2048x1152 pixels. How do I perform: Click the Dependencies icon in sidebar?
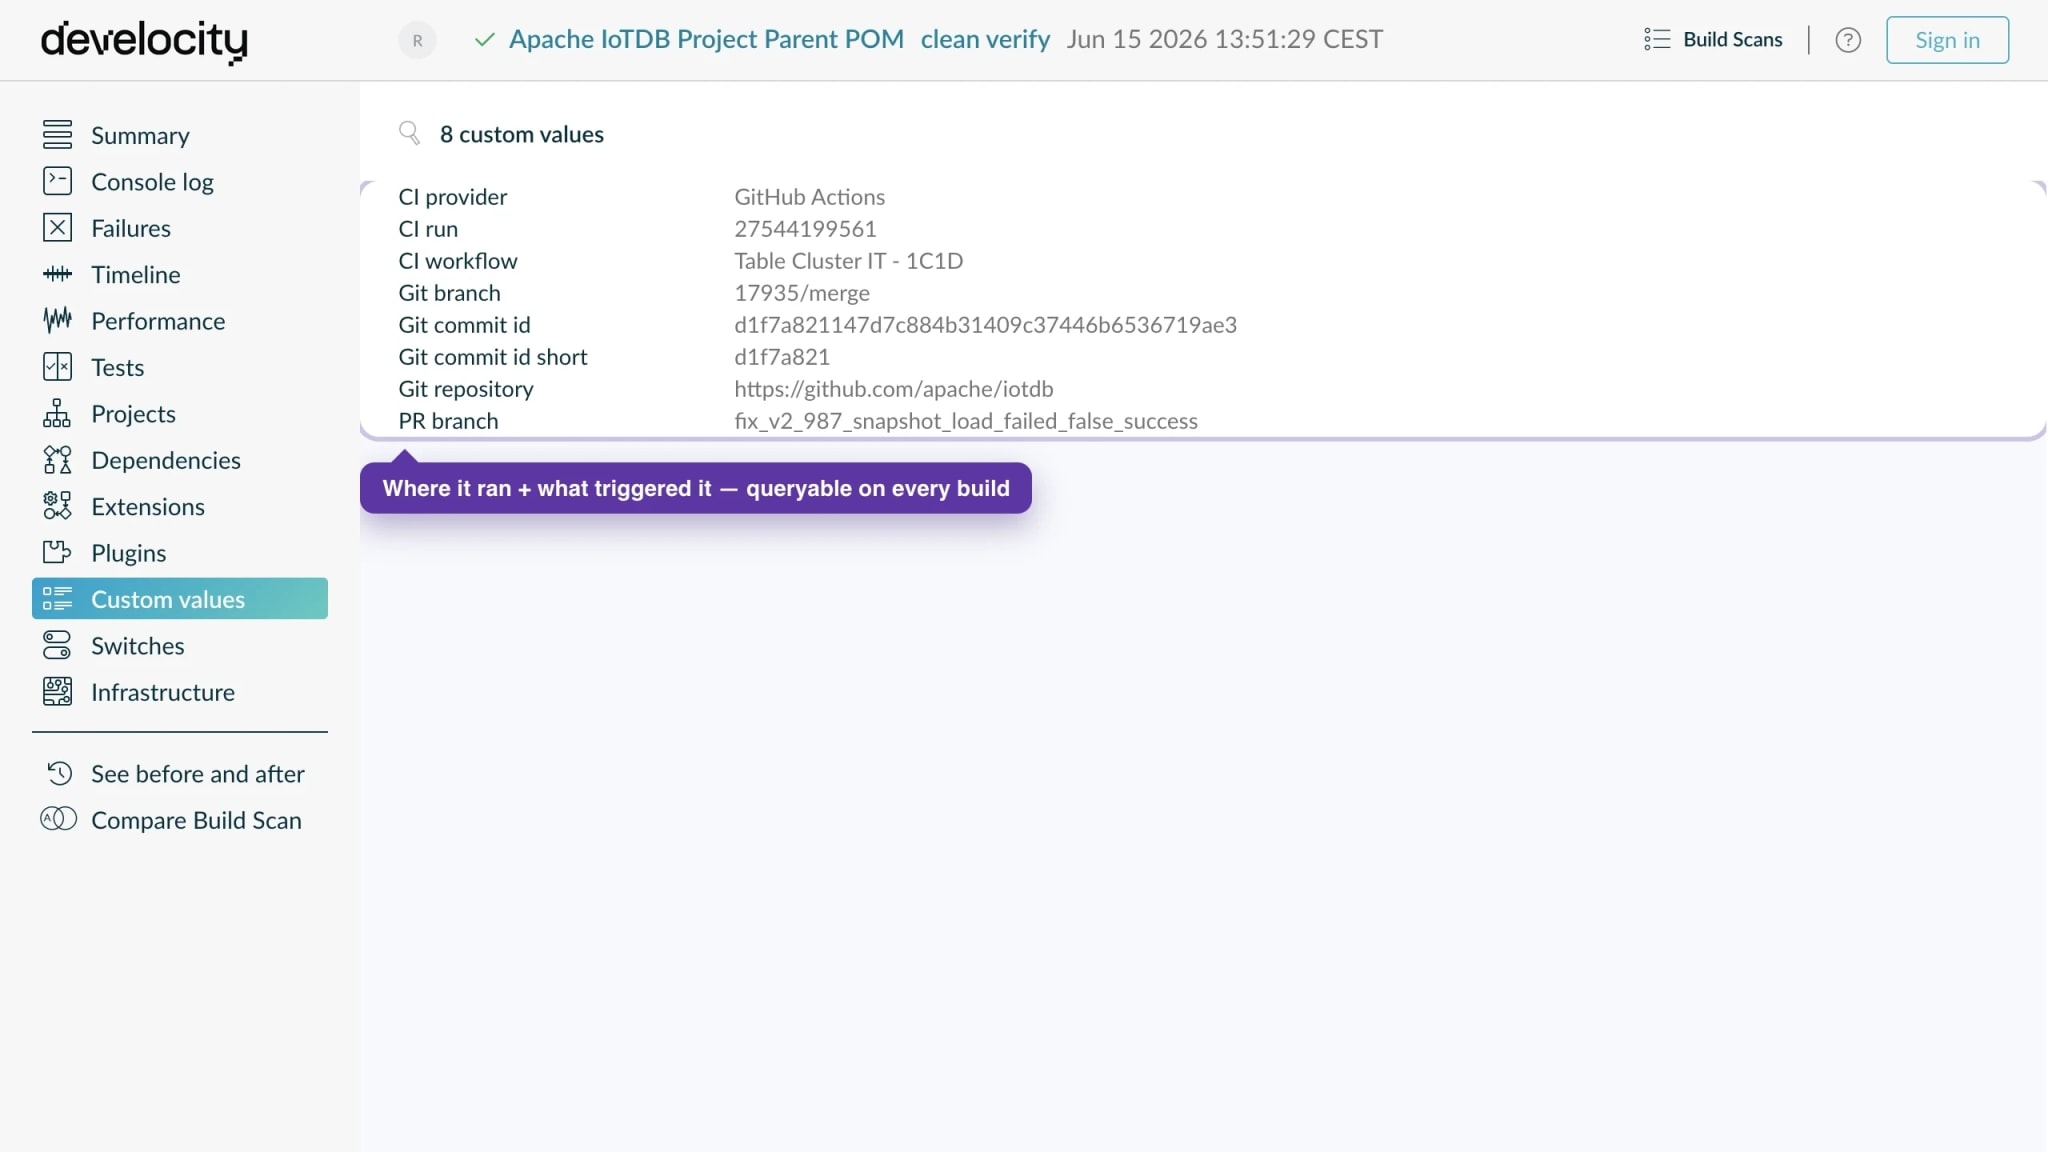pos(57,460)
